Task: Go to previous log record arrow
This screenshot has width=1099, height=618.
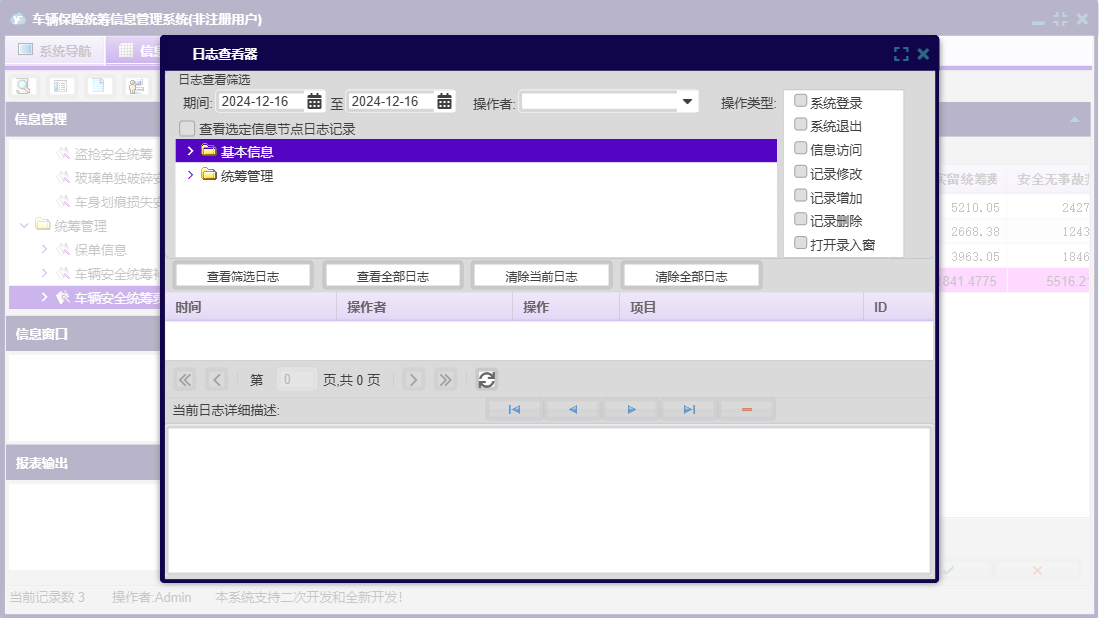Action: click(572, 409)
